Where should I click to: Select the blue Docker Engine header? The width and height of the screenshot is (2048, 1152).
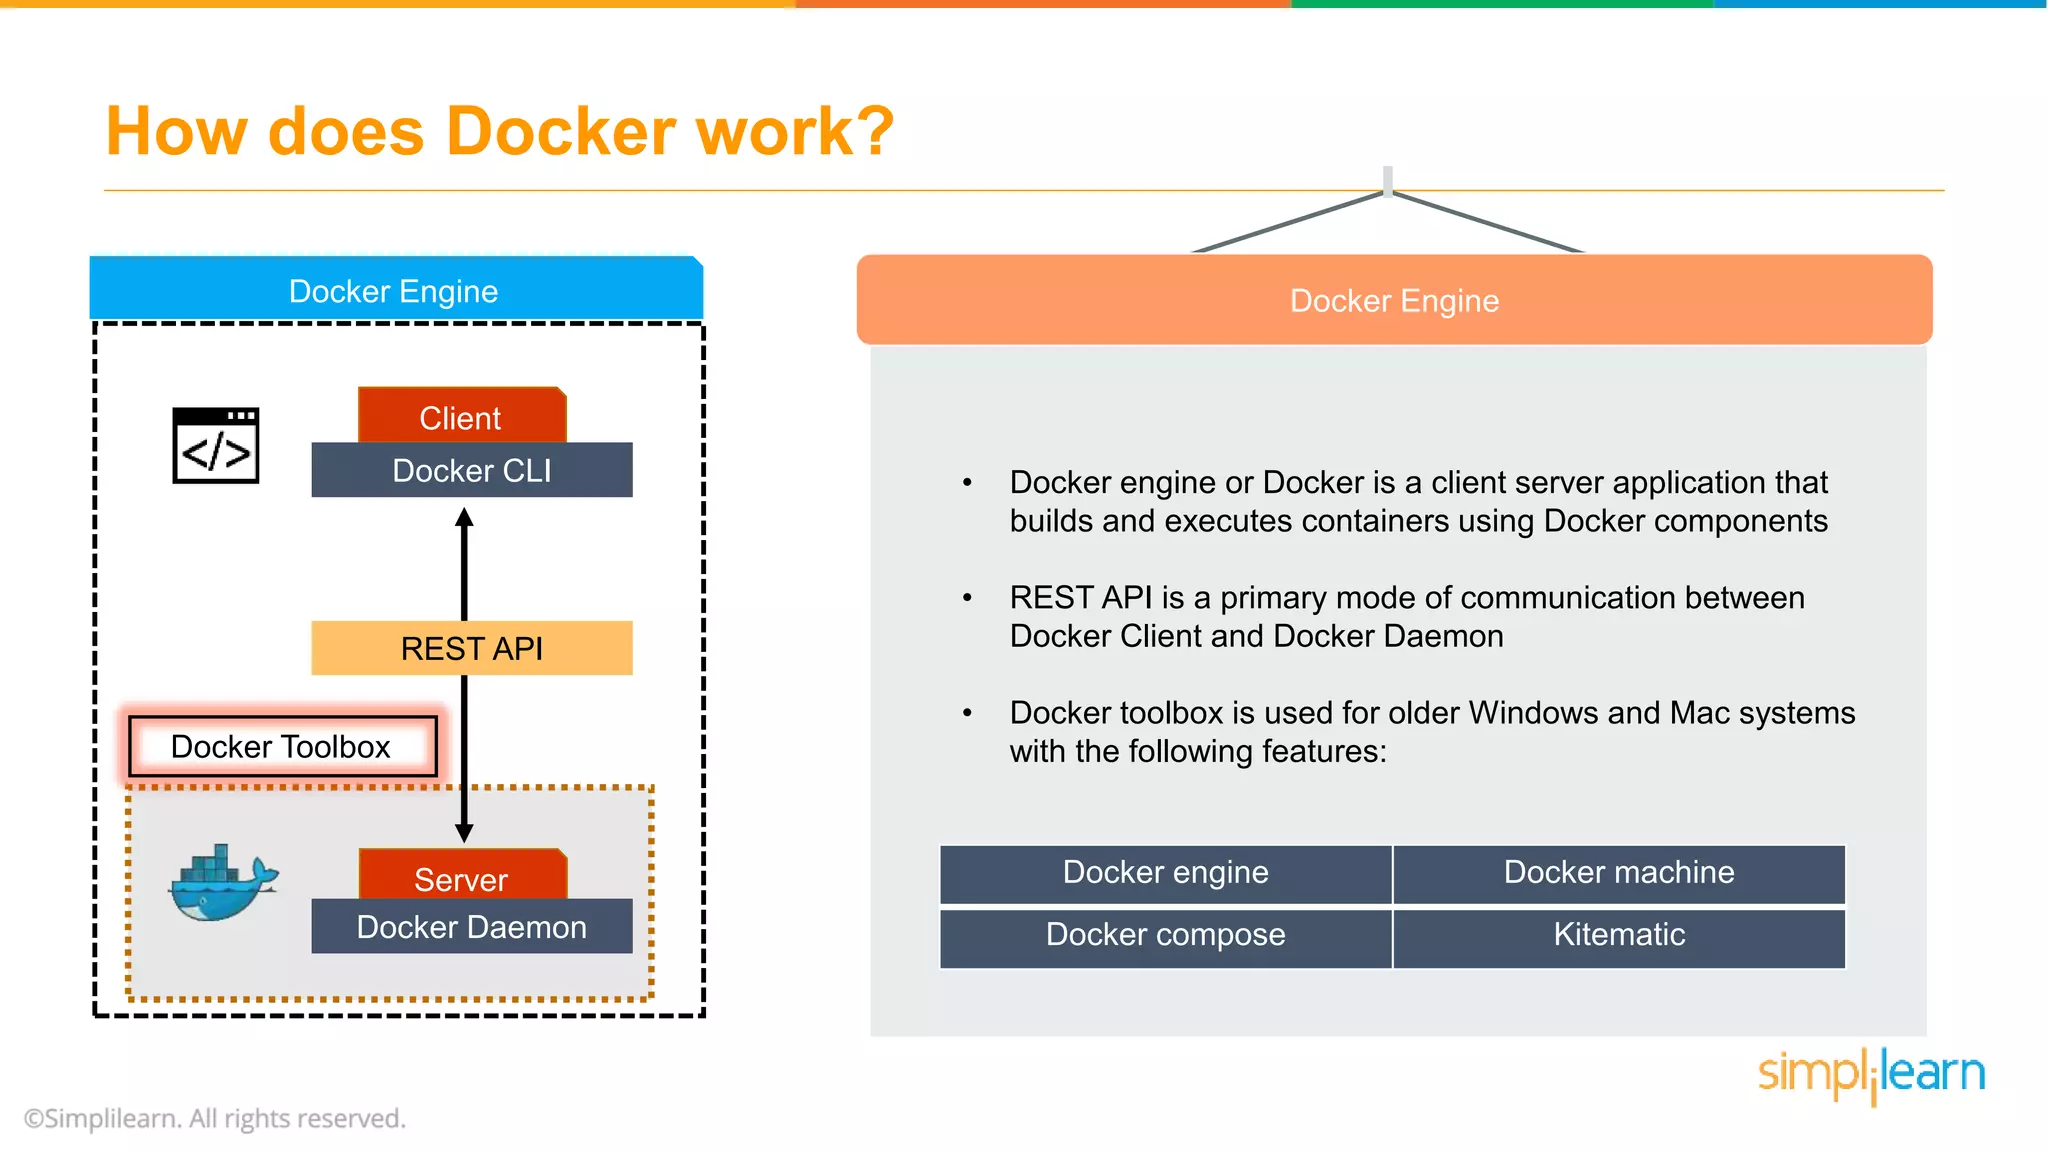click(x=396, y=288)
